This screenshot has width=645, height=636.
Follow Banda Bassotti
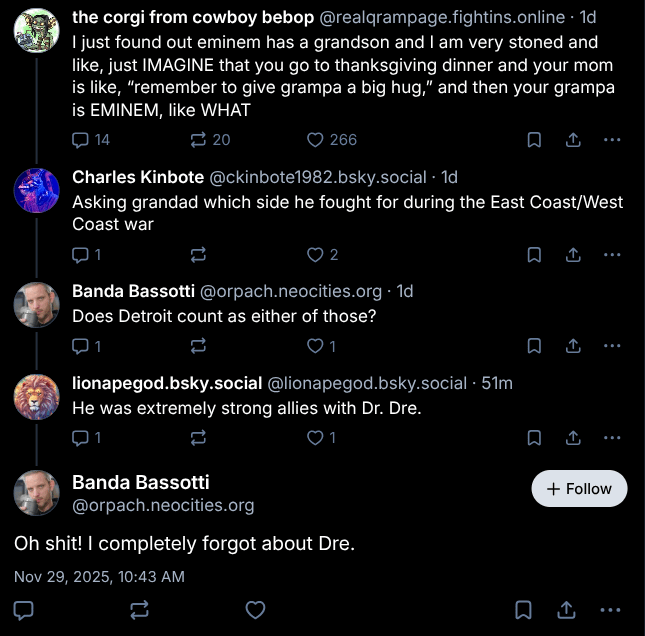[x=579, y=489]
